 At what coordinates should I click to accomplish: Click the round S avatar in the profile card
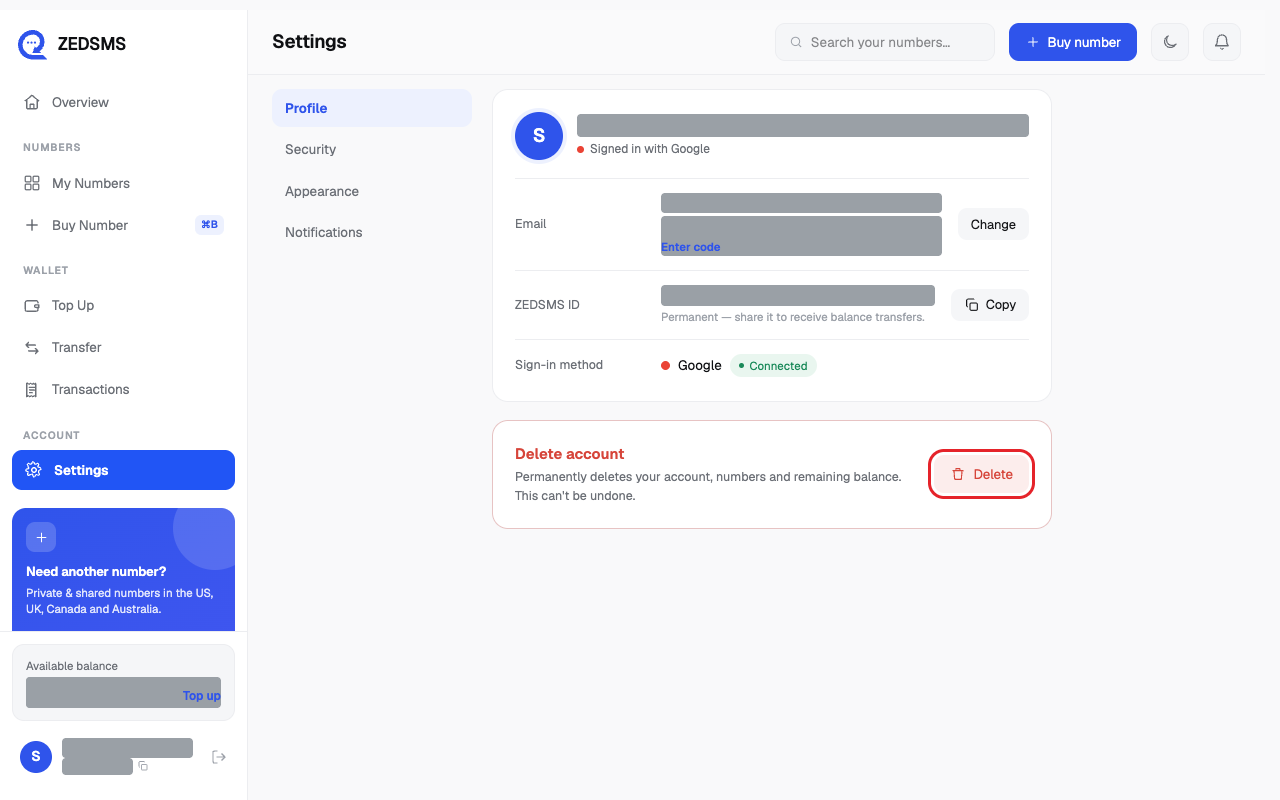point(539,136)
